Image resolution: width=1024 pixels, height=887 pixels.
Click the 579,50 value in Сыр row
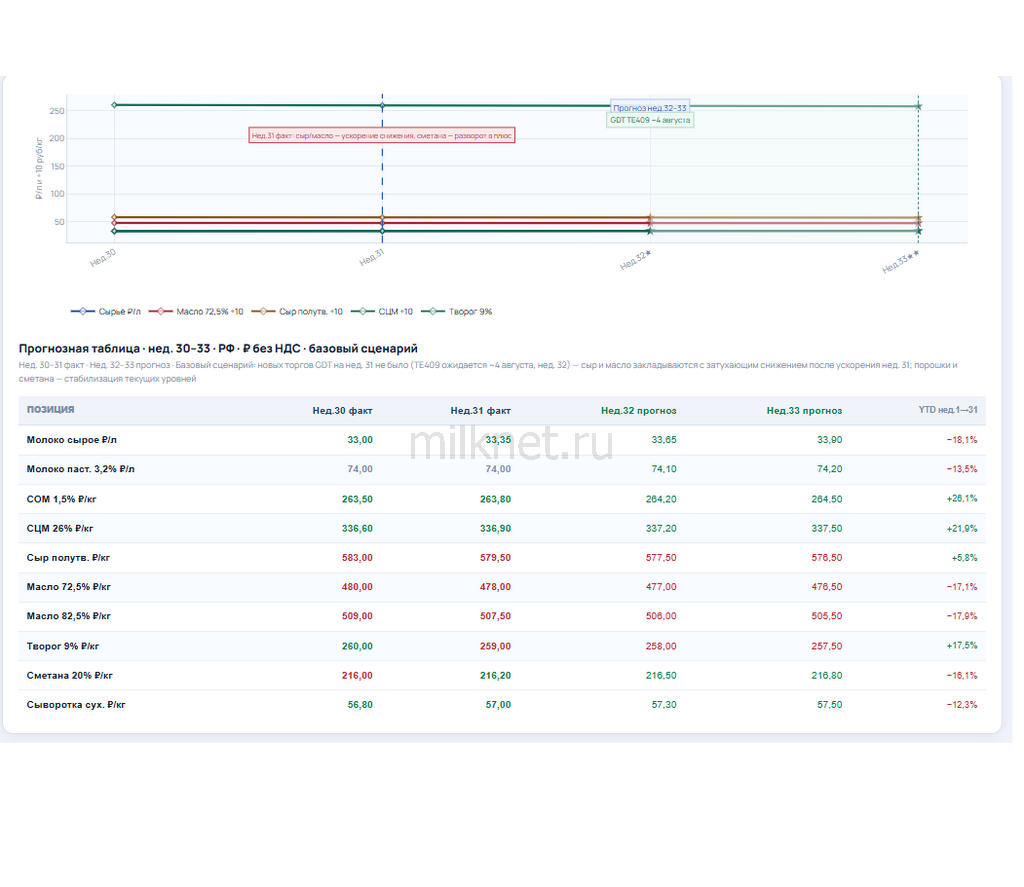coord(496,558)
